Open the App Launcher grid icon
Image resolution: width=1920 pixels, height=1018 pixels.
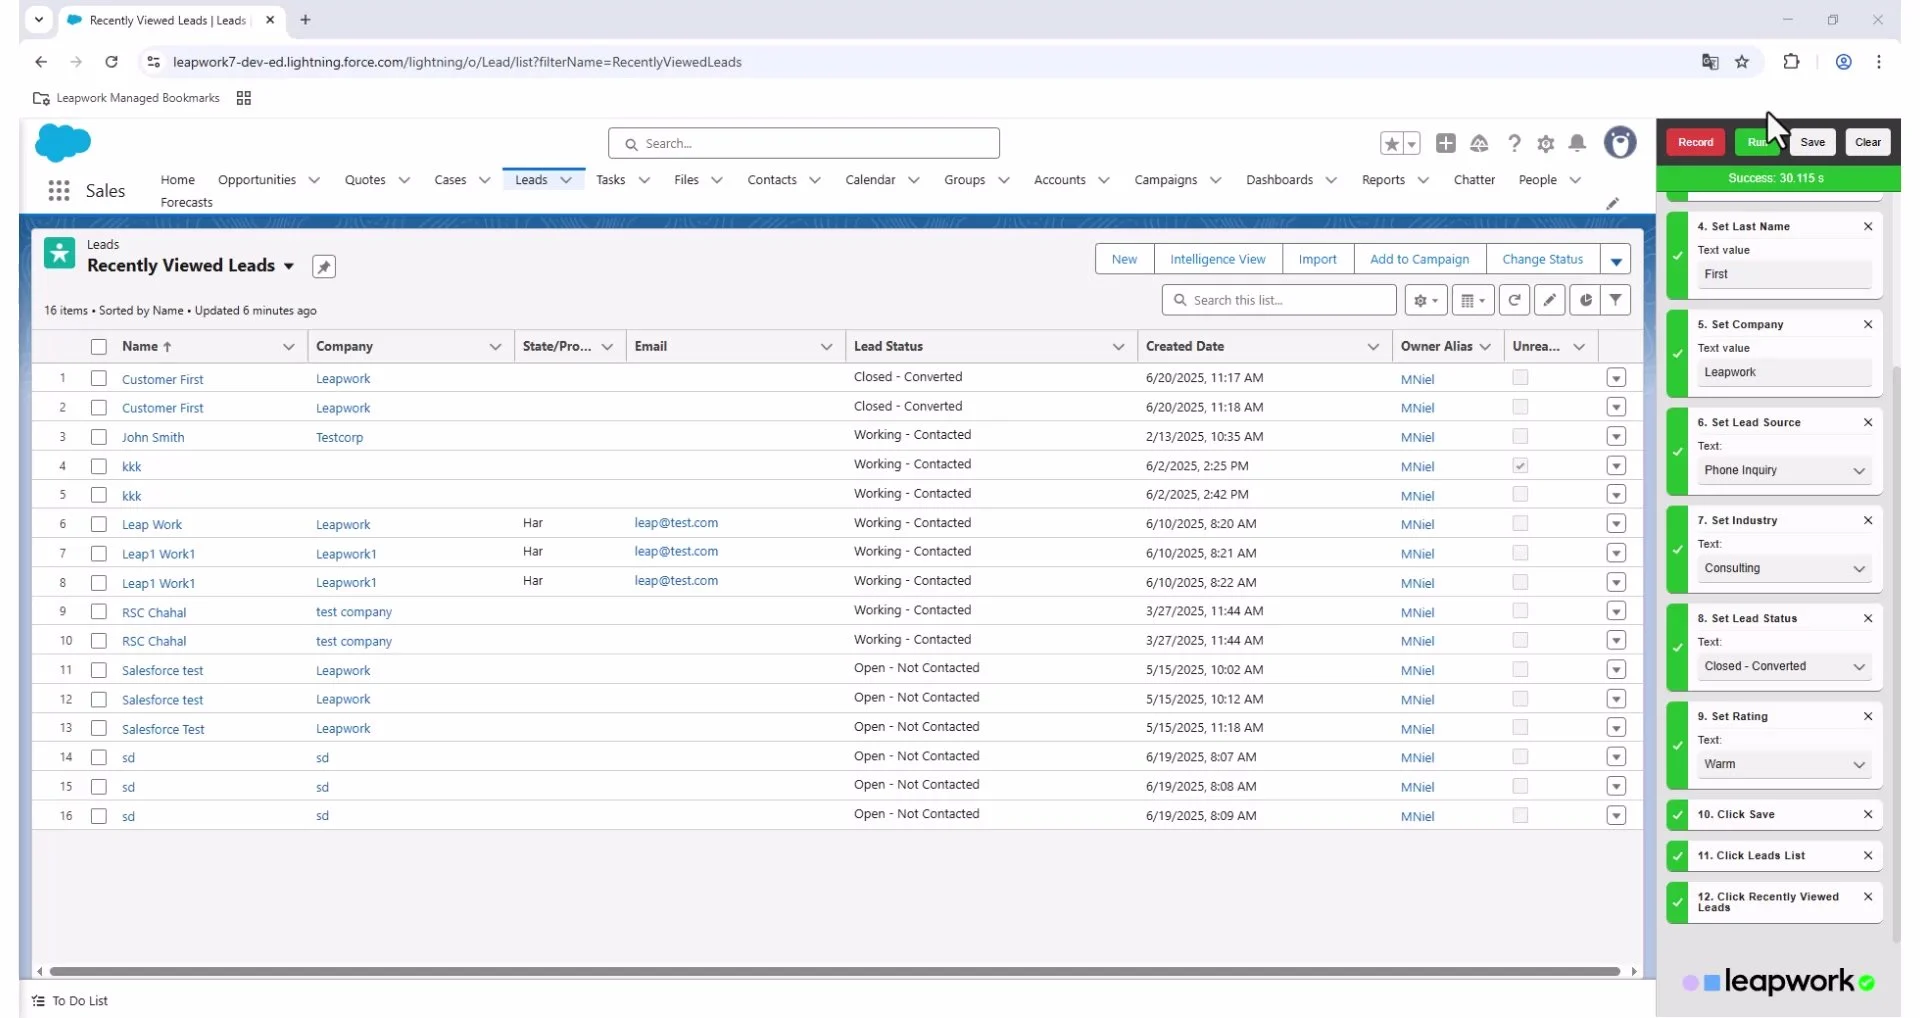(x=59, y=190)
